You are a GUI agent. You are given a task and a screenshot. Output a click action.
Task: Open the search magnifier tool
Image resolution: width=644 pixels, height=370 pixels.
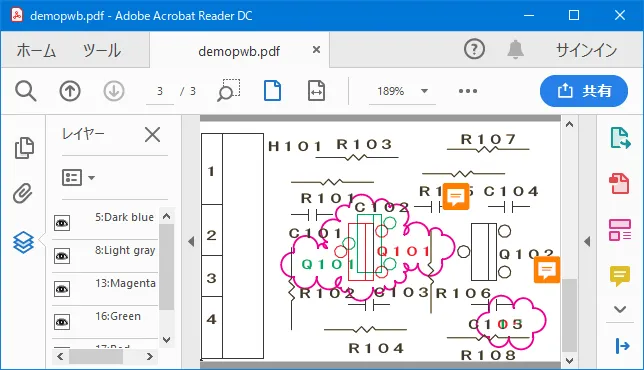point(26,91)
